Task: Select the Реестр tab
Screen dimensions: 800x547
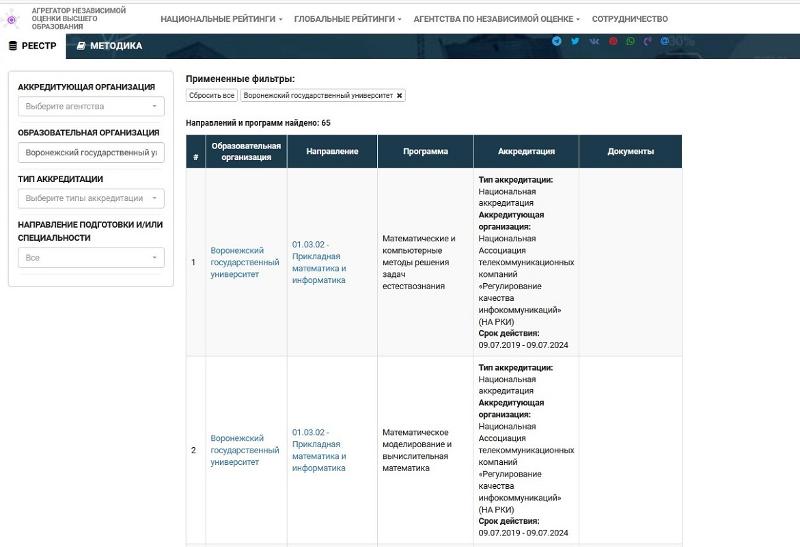Action: click(33, 46)
